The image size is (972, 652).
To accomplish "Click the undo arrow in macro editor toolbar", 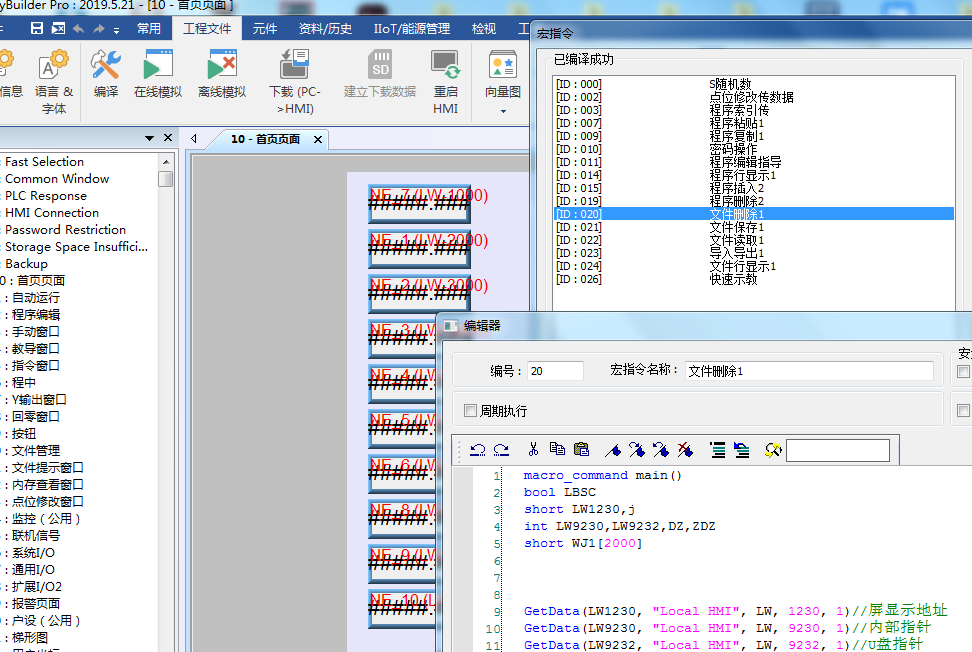I will (478, 450).
